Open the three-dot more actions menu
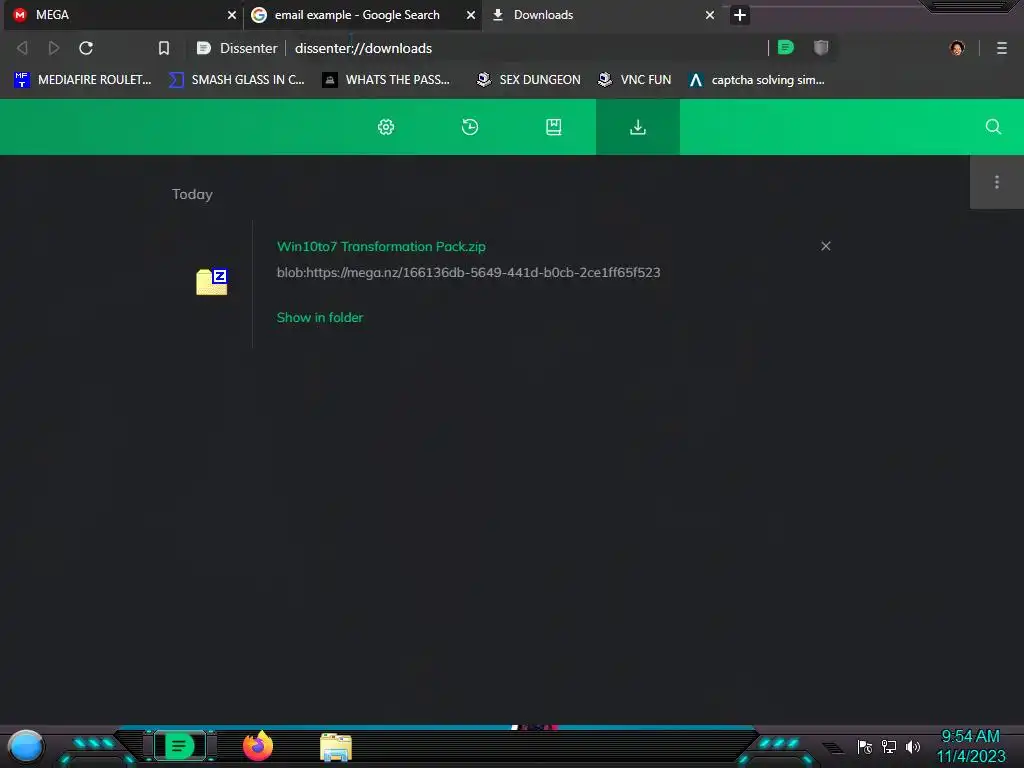The height and width of the screenshot is (768, 1024). pos(997,182)
